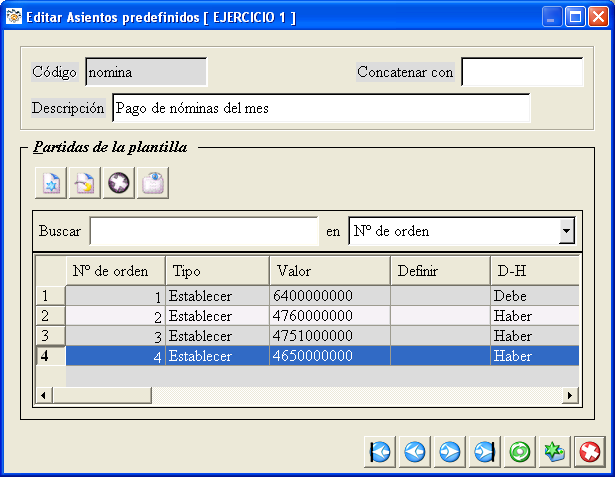Open the 'Nº de orden' search field dropdown
The height and width of the screenshot is (477, 615).
pos(566,231)
